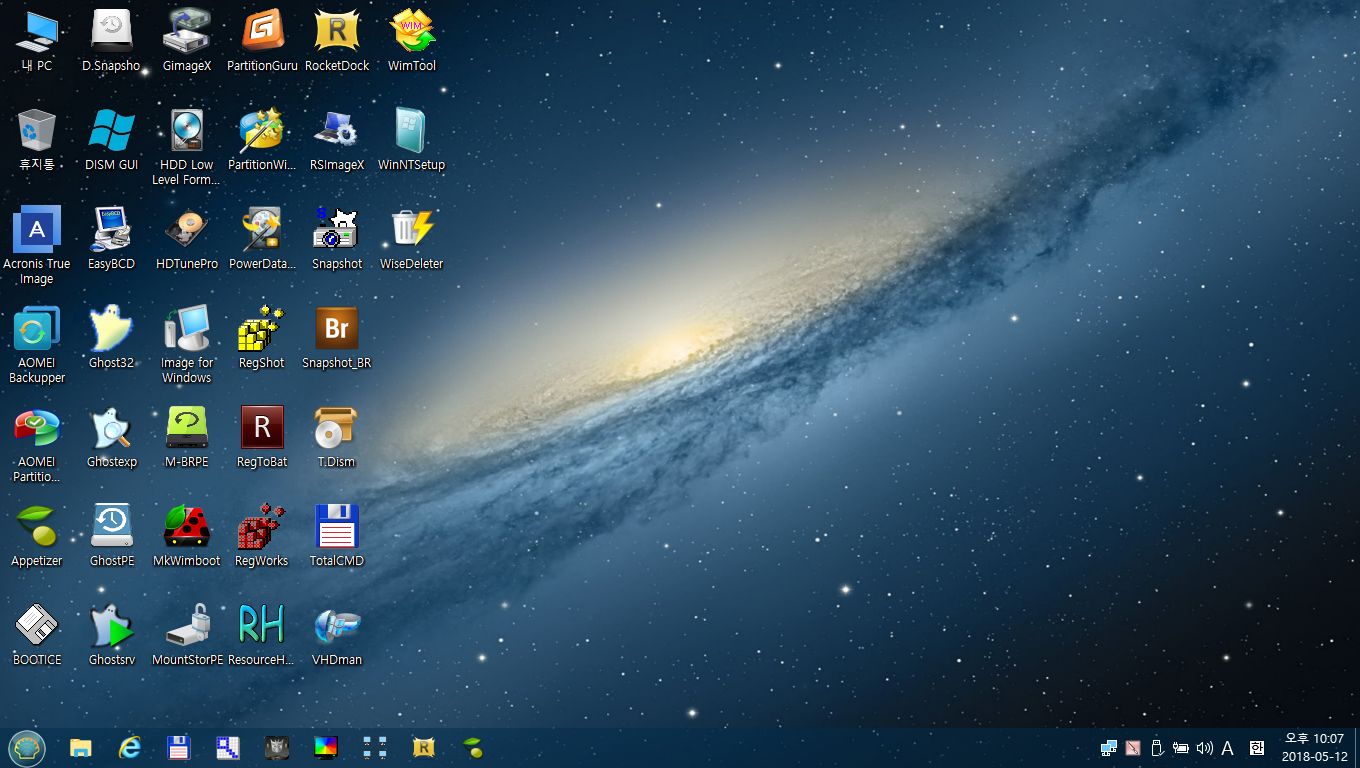Select the AOMEI Partitio... desktop icon
This screenshot has height=768, width=1360.
click(37, 444)
